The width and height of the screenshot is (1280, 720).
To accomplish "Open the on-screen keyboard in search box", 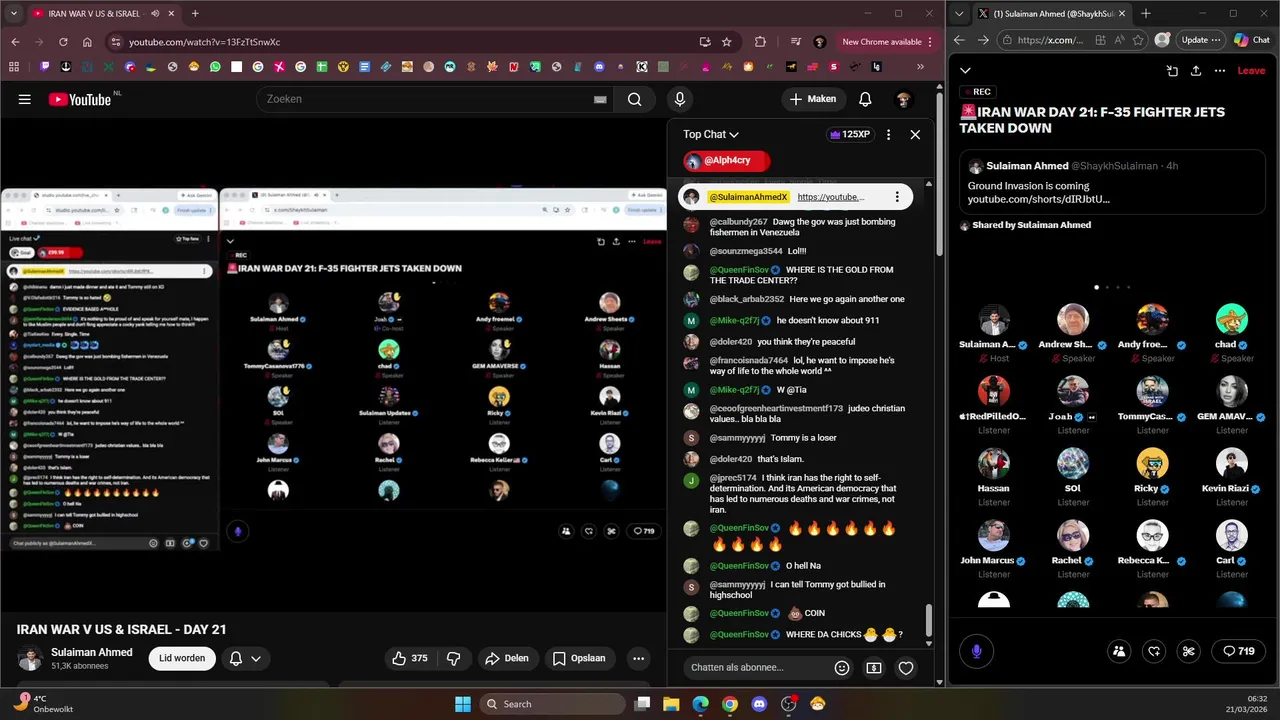I will pyautogui.click(x=600, y=99).
